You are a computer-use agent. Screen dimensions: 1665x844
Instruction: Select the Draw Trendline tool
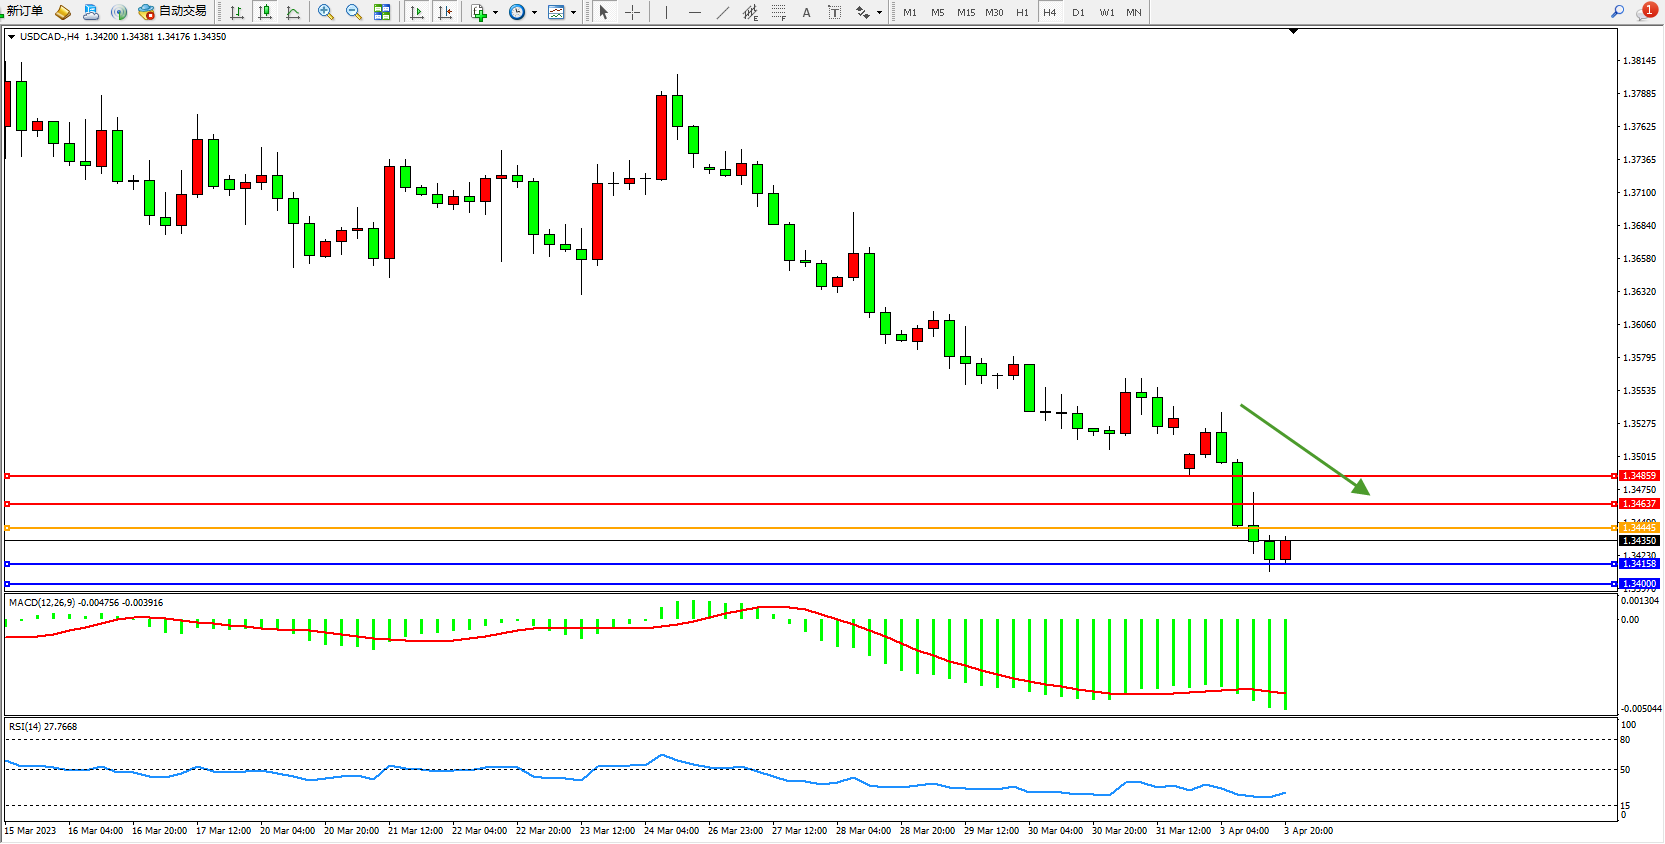[722, 12]
